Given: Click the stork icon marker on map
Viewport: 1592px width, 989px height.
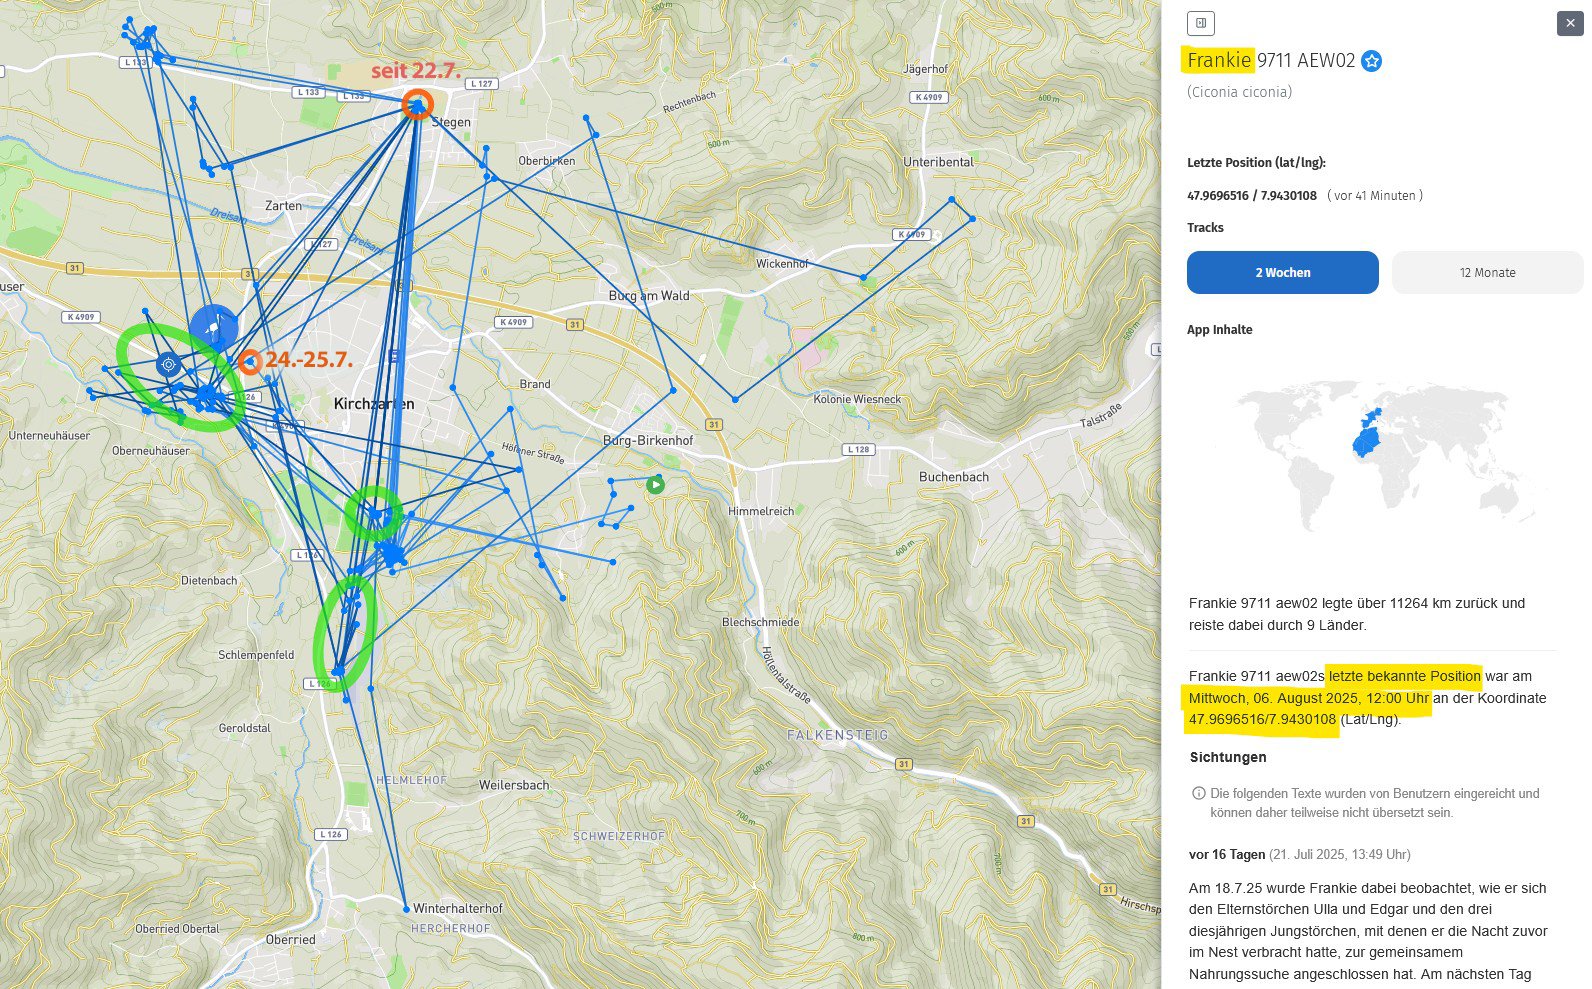Looking at the screenshot, I should tap(213, 328).
